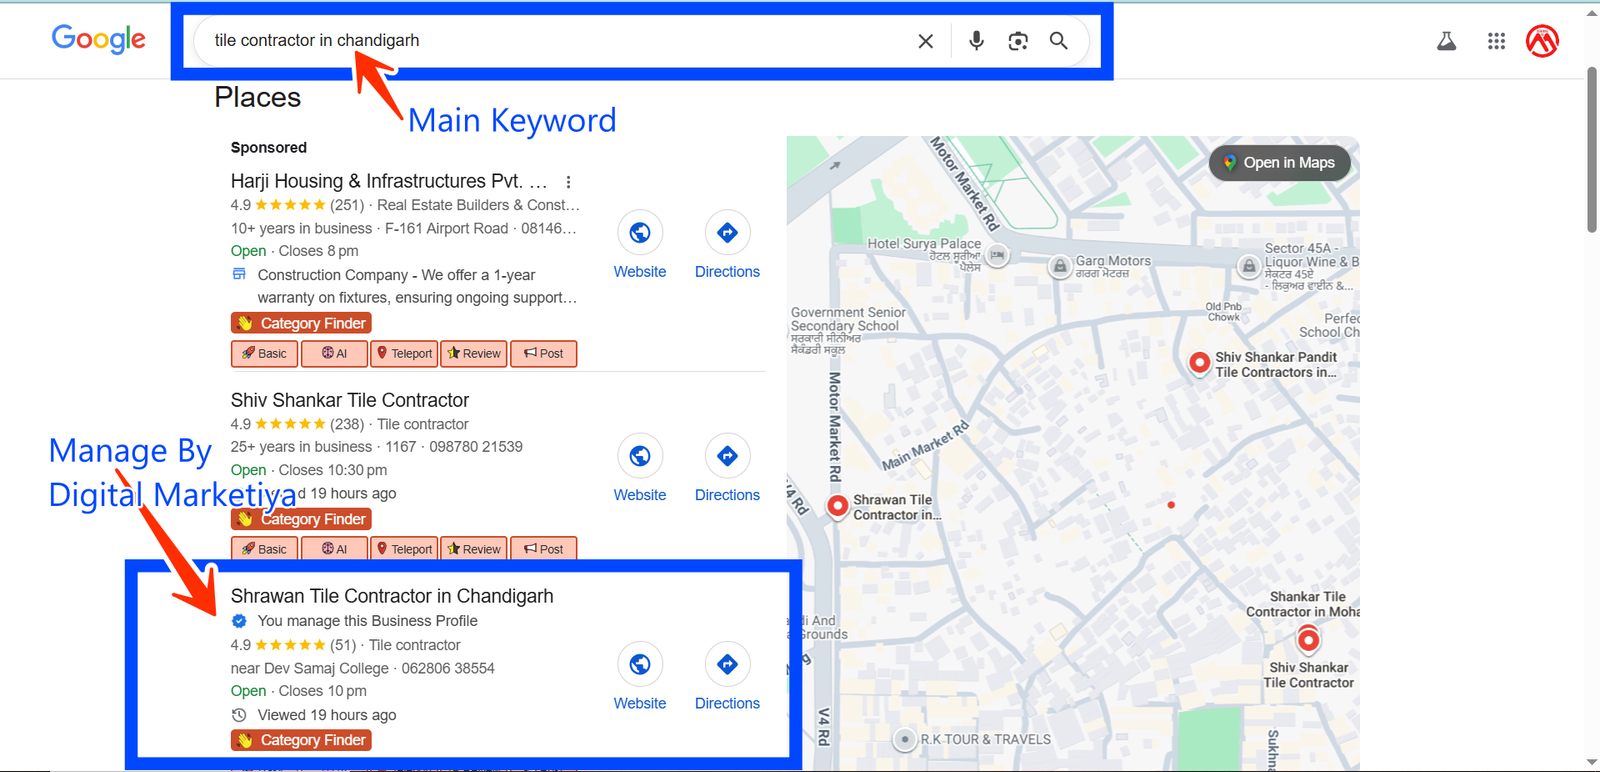Image resolution: width=1600 pixels, height=772 pixels.
Task: Open the Google account avatar
Action: pos(1542,41)
